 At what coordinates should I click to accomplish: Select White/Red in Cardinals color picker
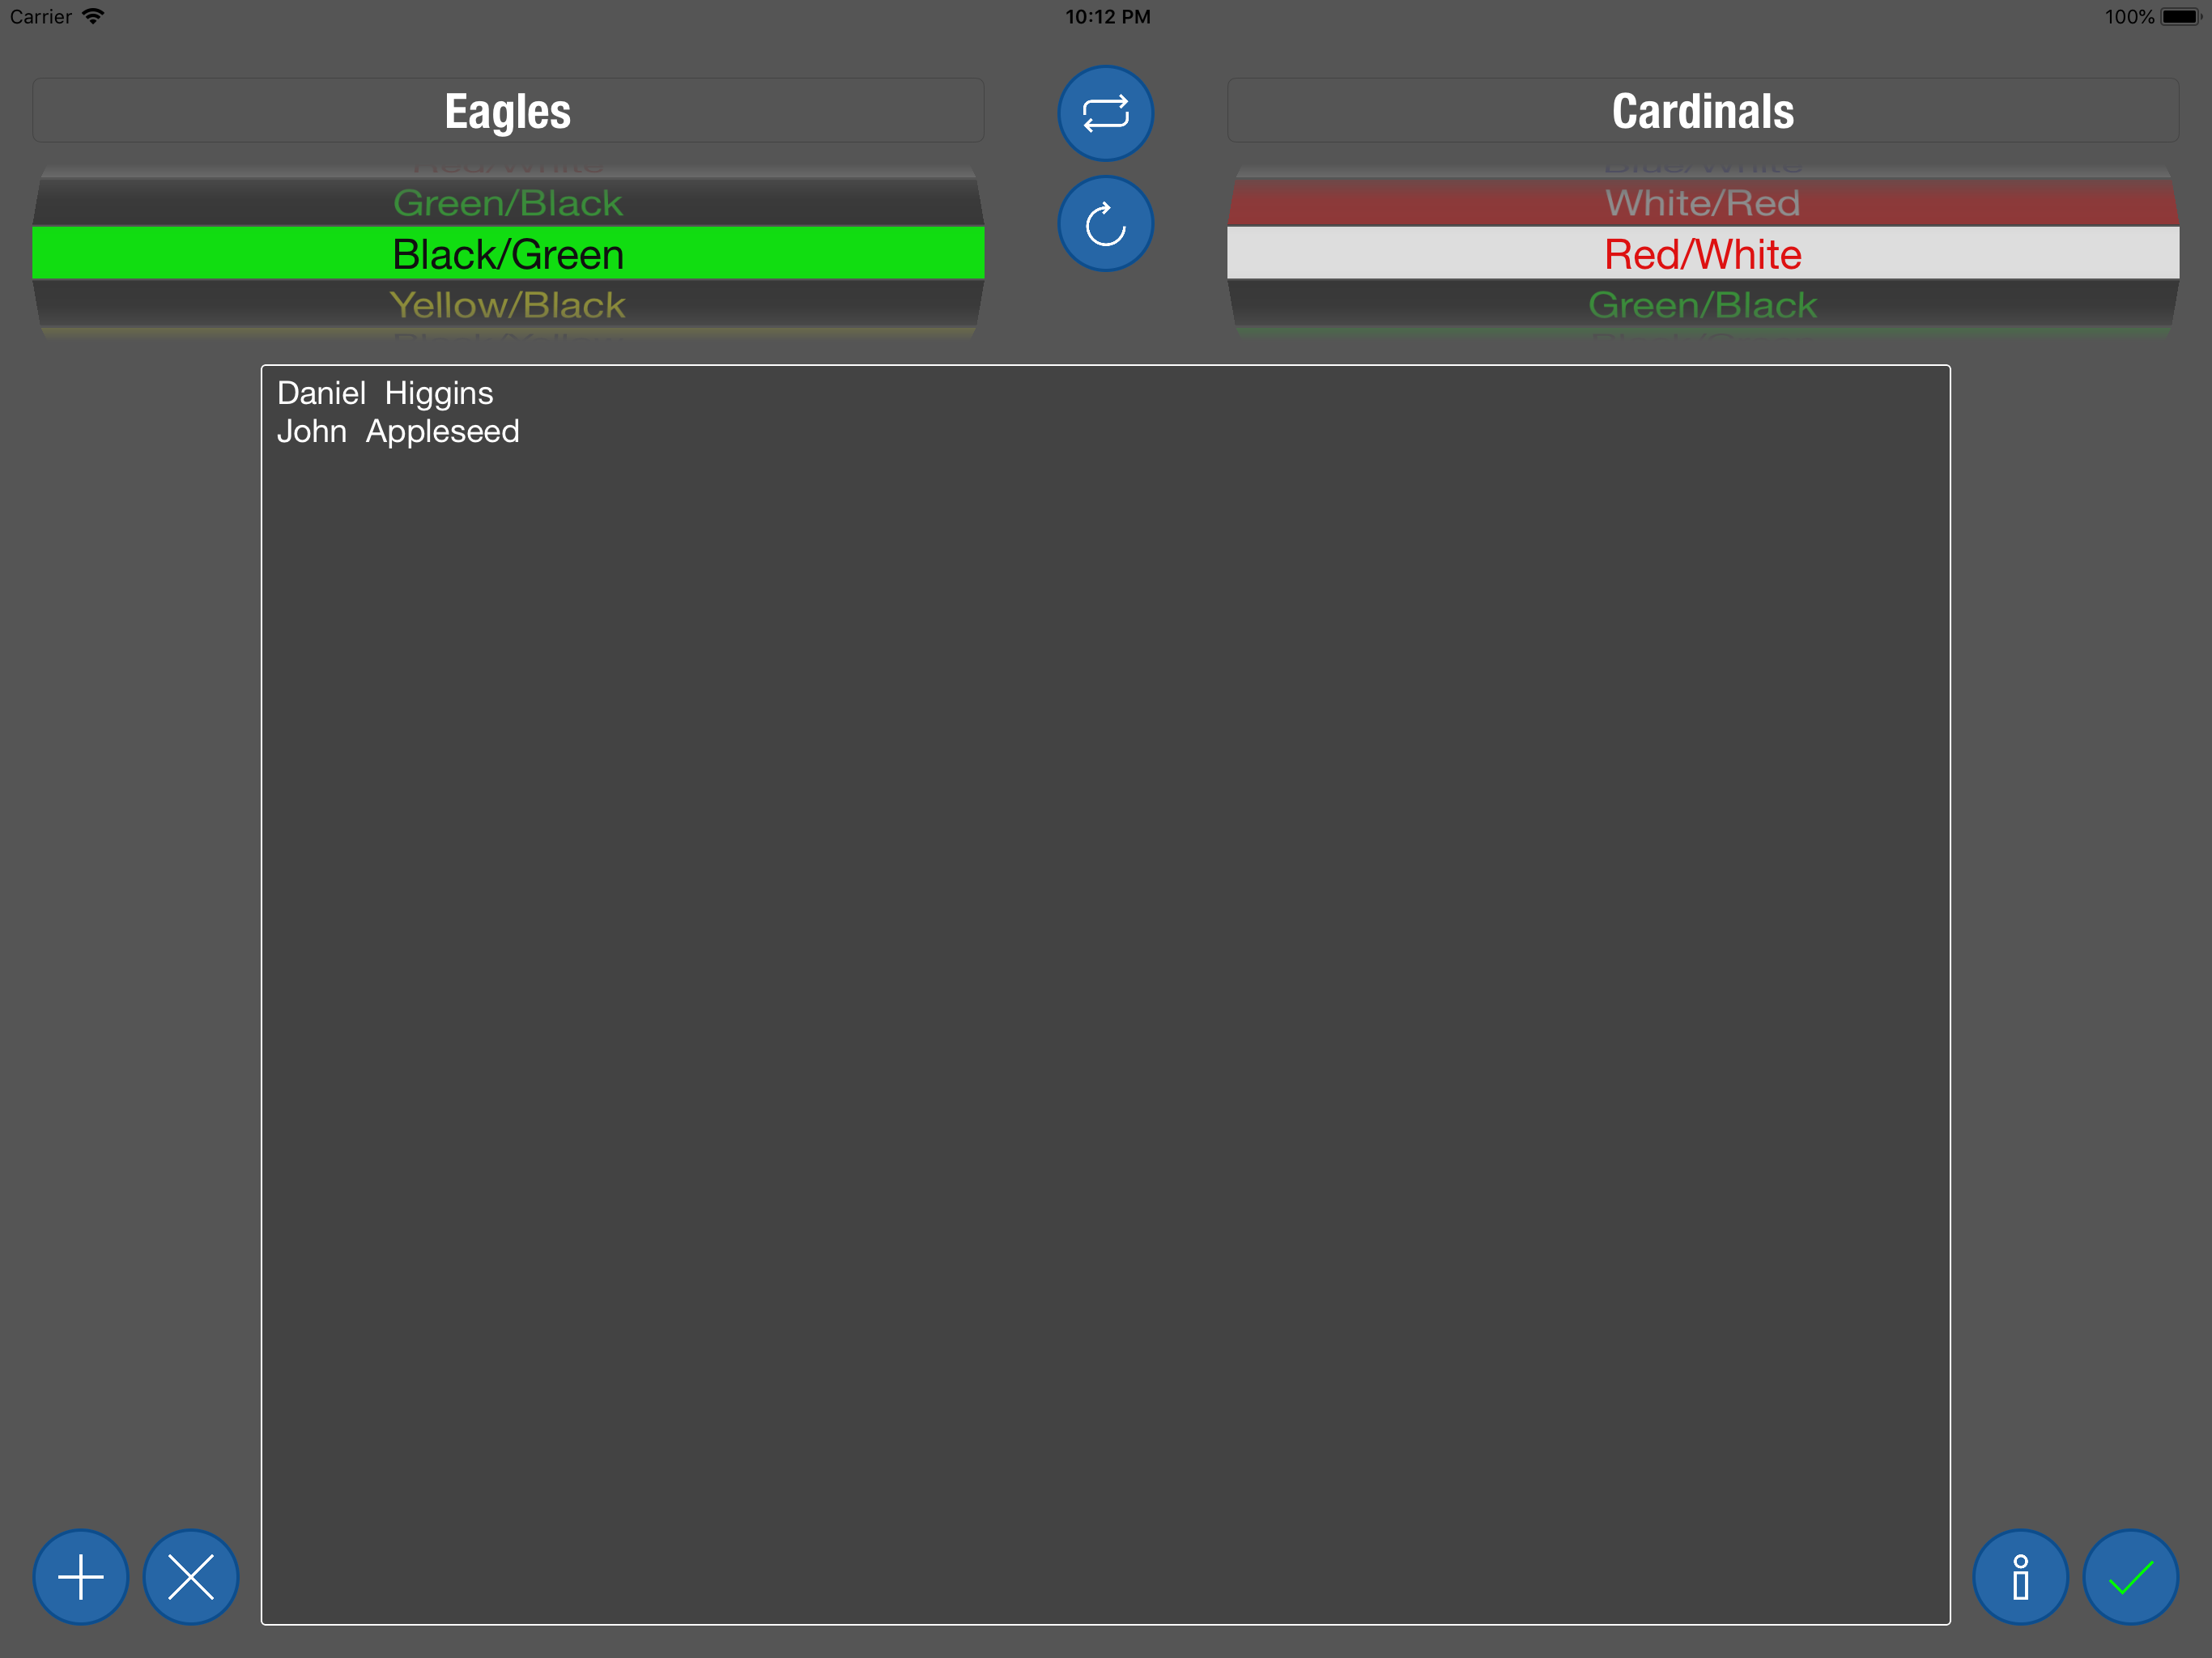tap(1702, 203)
